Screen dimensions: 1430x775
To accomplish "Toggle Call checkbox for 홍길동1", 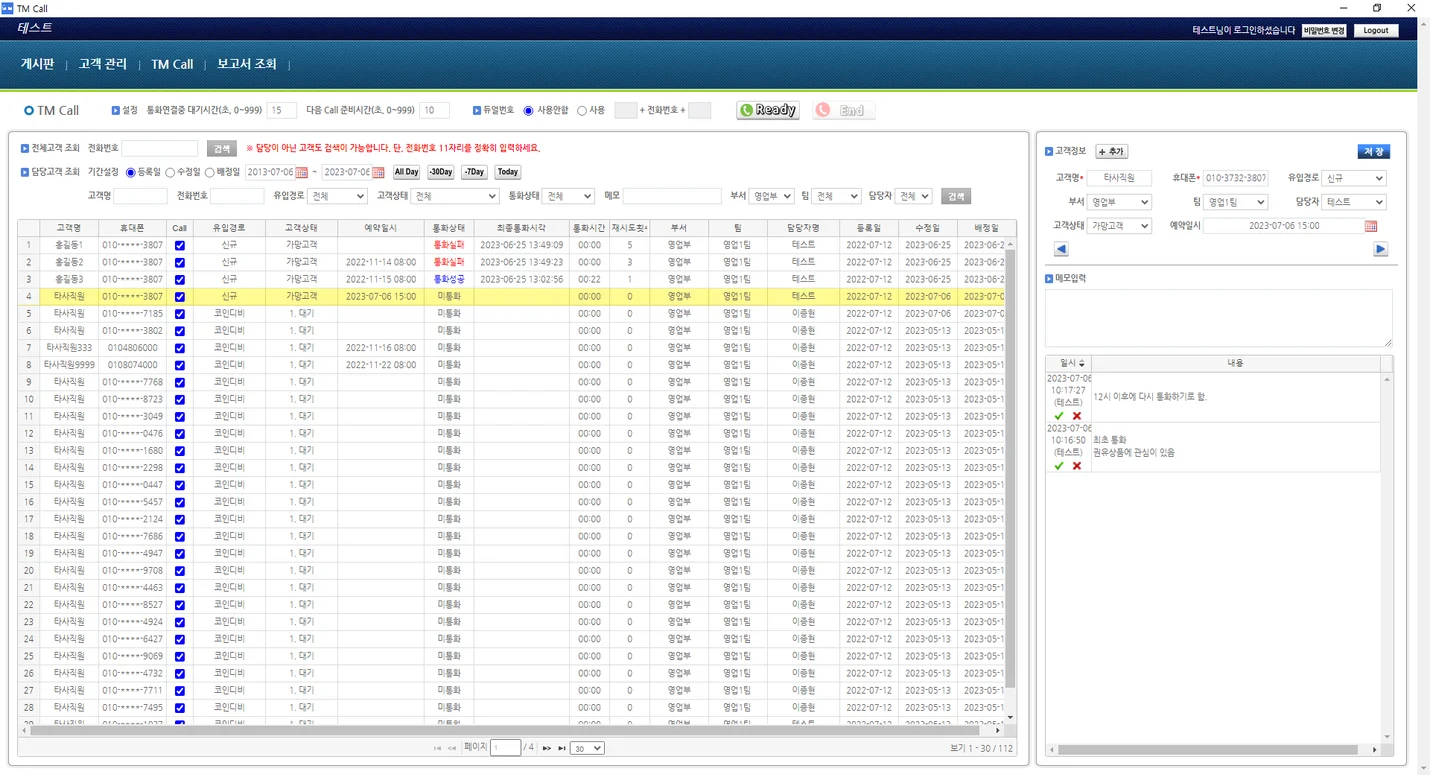I will [x=179, y=245].
